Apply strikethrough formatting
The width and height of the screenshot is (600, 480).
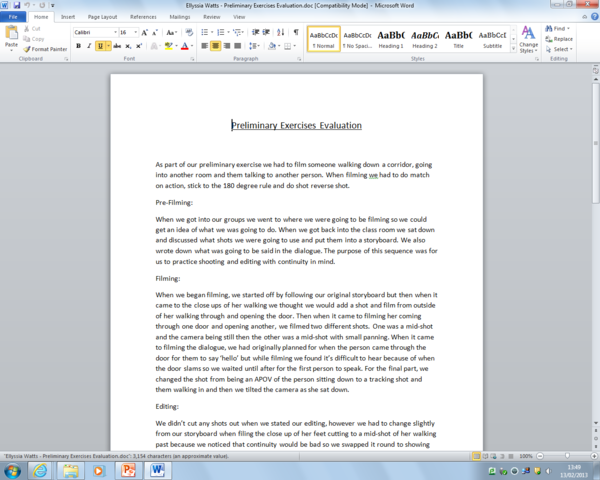117,46
